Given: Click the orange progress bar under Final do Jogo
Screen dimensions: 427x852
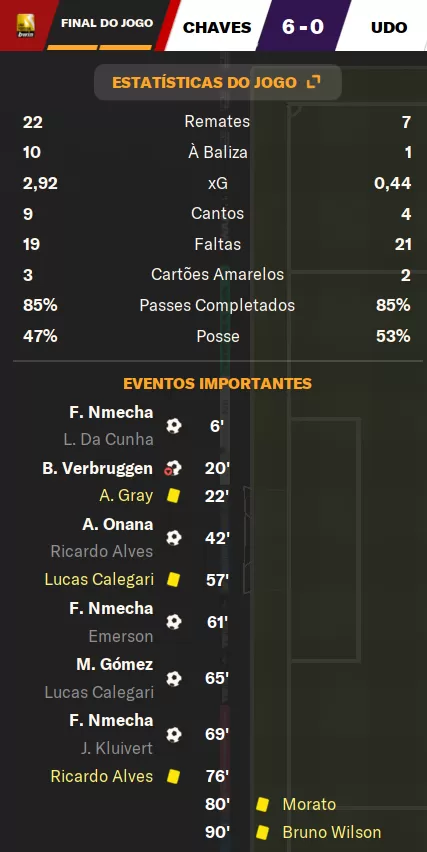Looking at the screenshot, I should click(x=99, y=48).
